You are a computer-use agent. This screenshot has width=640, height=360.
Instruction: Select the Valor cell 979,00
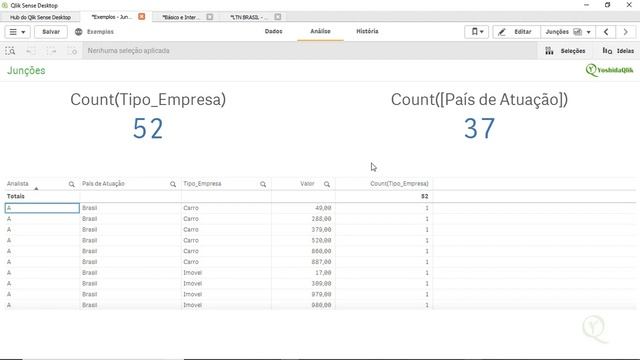(x=303, y=294)
